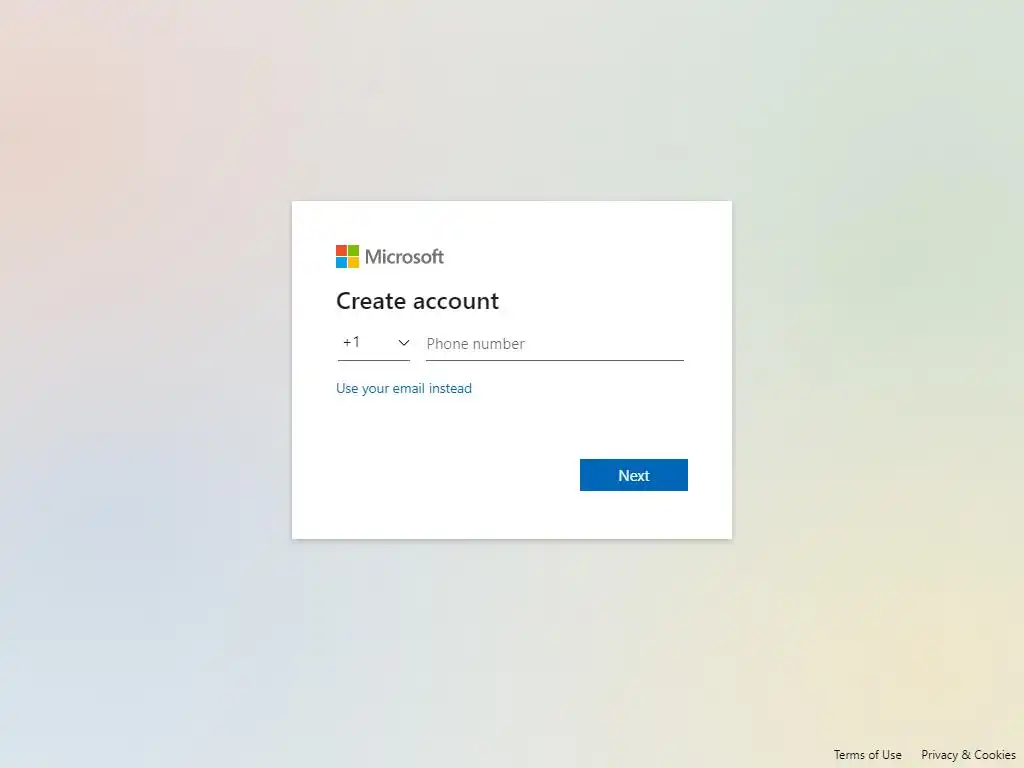Click the blue Next button
The height and width of the screenshot is (768, 1024).
pos(633,475)
